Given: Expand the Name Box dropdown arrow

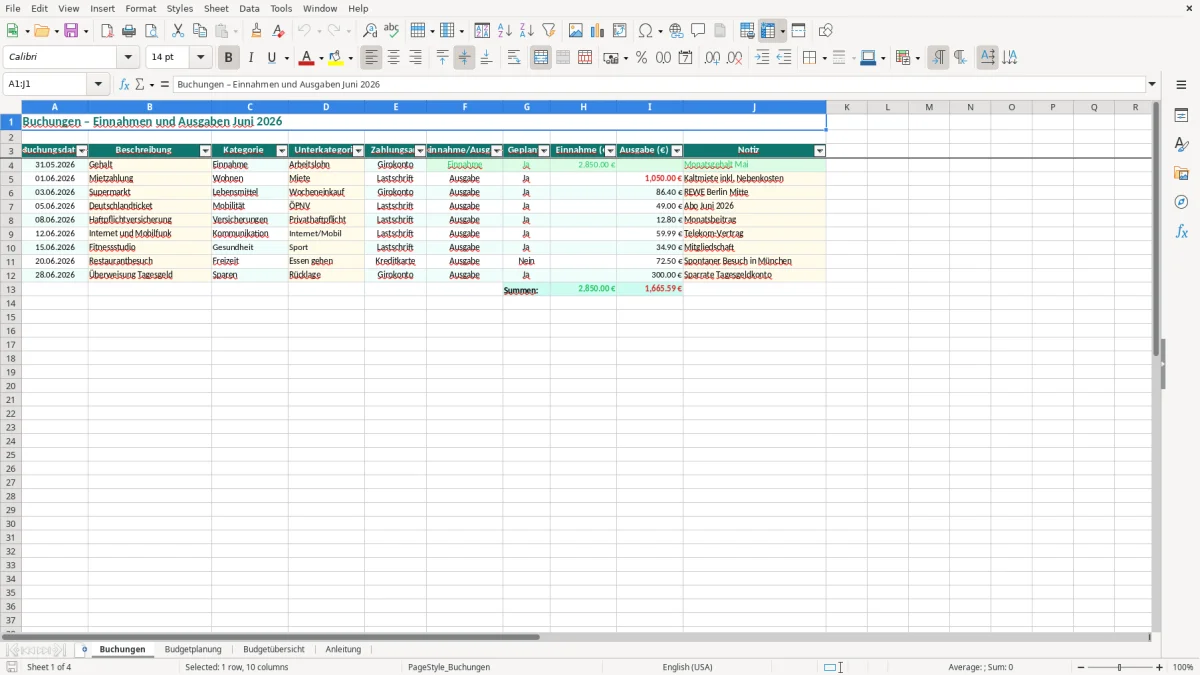Looking at the screenshot, I should (x=98, y=85).
